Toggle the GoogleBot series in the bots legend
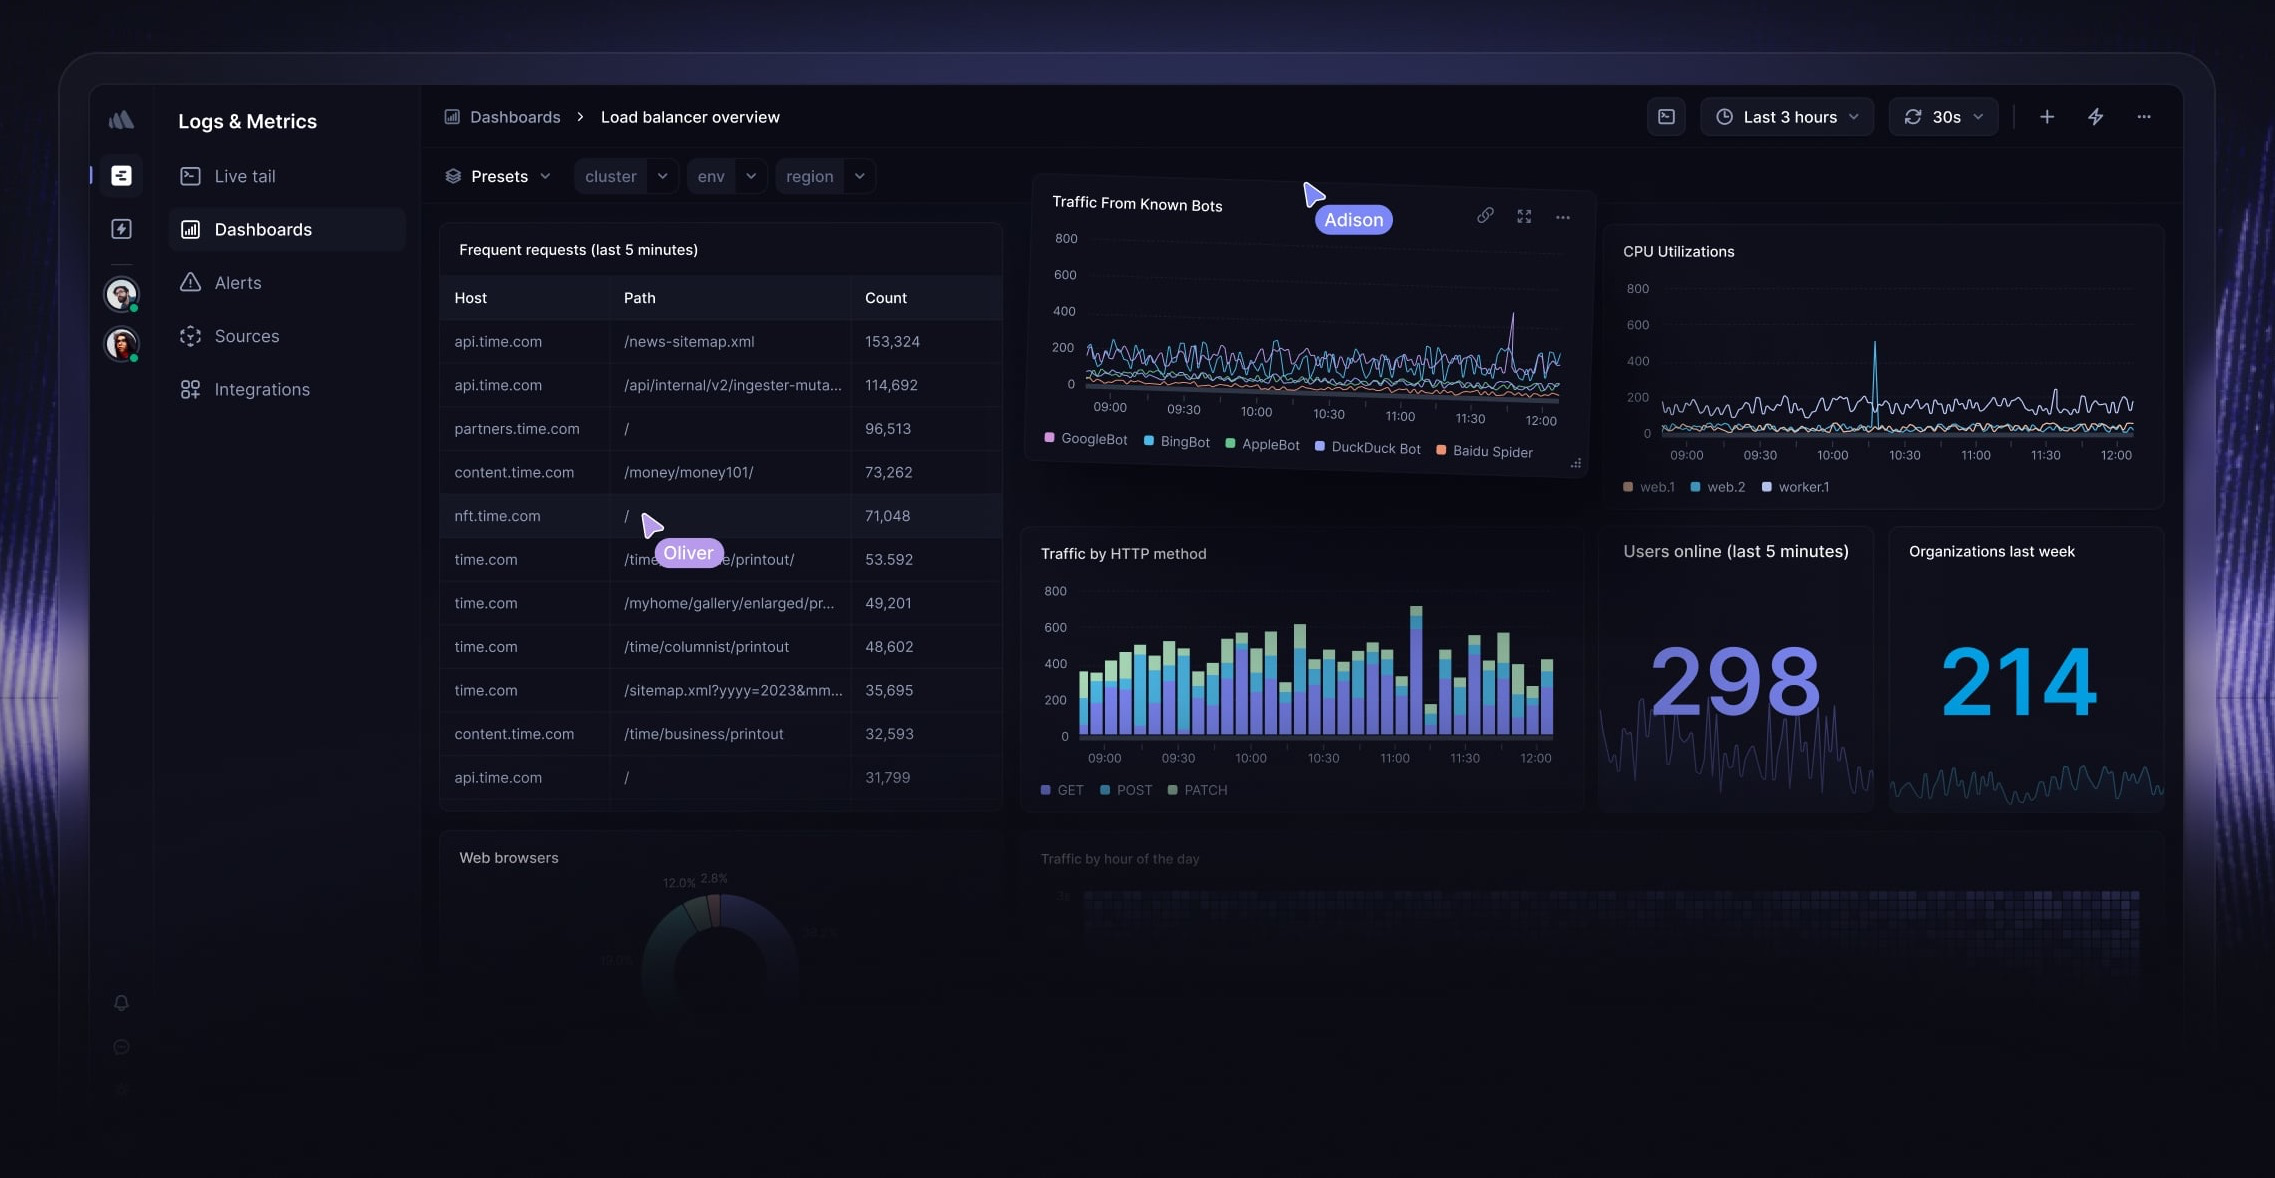This screenshot has height=1178, width=2275. coord(1084,439)
